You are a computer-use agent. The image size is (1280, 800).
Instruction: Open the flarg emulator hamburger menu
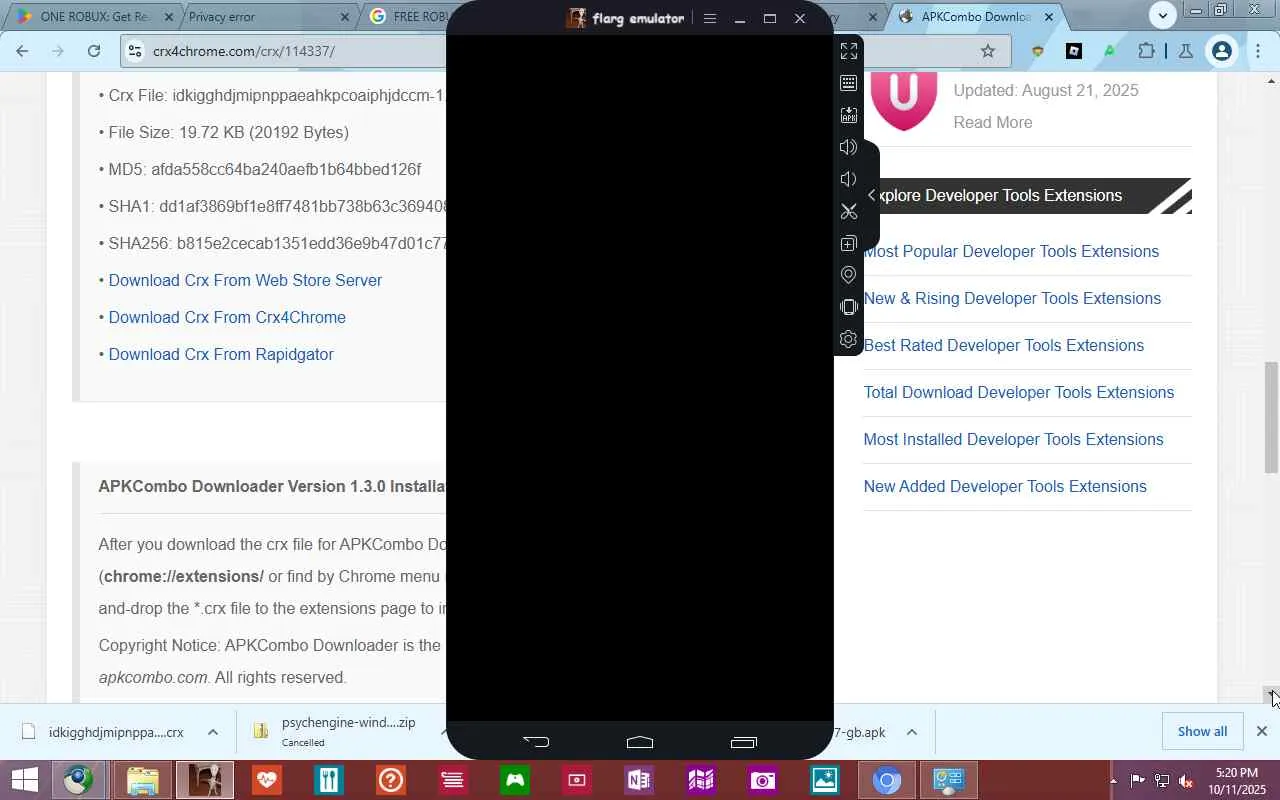pyautogui.click(x=710, y=18)
